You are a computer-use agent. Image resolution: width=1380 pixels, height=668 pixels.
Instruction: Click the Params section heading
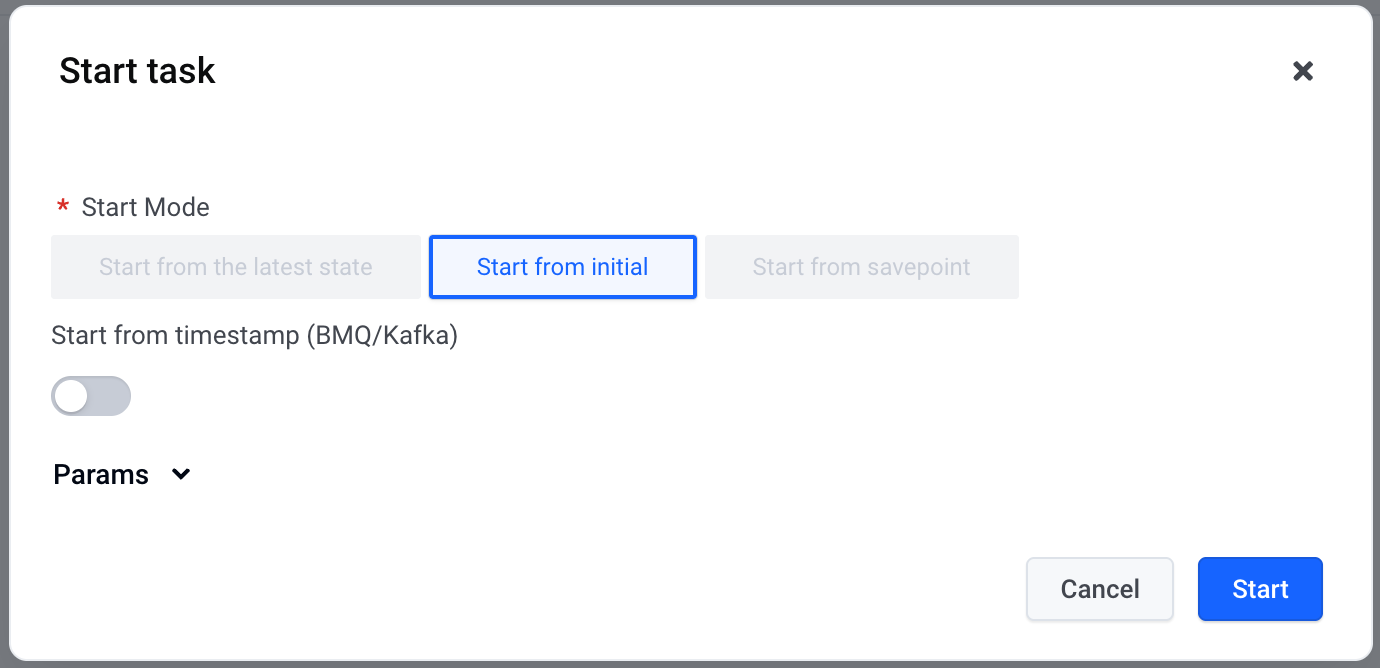click(101, 475)
